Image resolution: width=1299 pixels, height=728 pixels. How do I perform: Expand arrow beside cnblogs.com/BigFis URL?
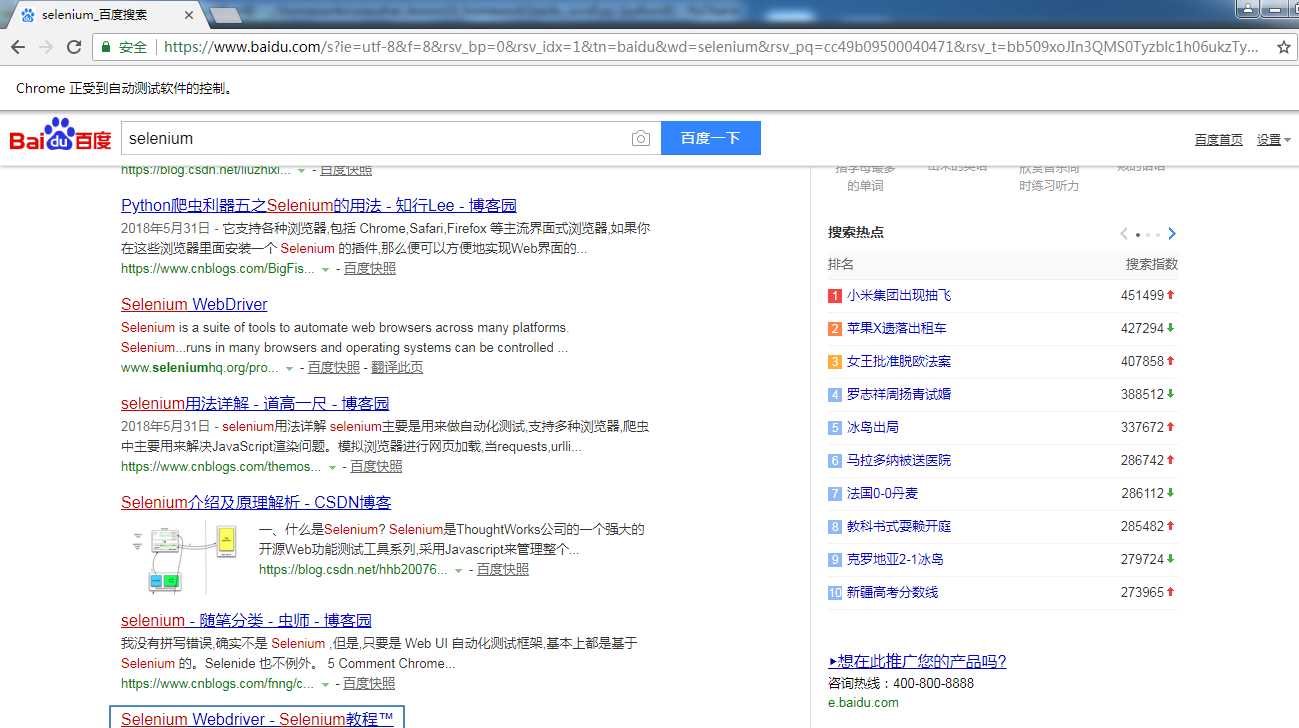coord(325,269)
